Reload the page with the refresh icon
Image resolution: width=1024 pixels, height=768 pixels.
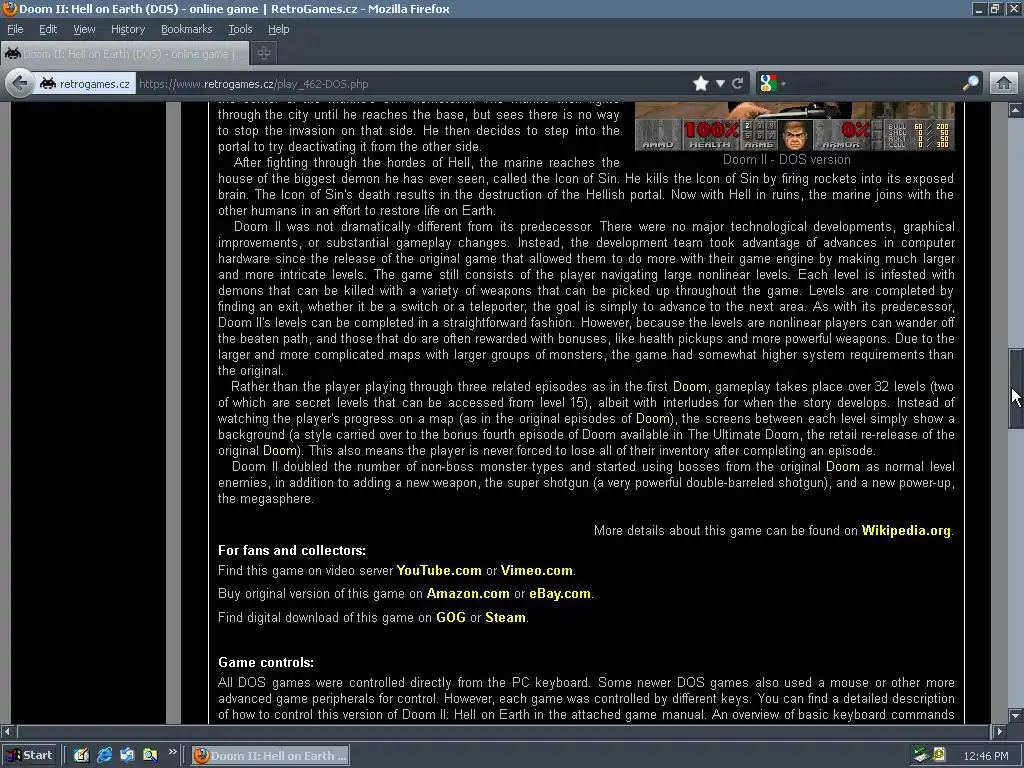click(738, 84)
